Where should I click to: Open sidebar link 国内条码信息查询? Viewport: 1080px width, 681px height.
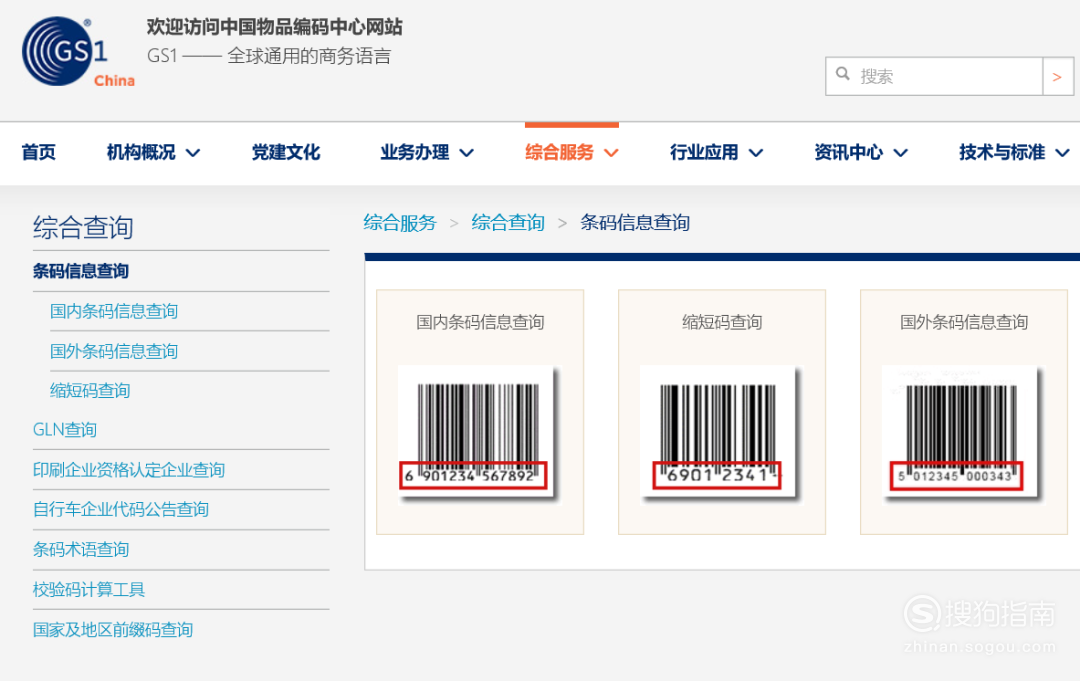point(114,311)
